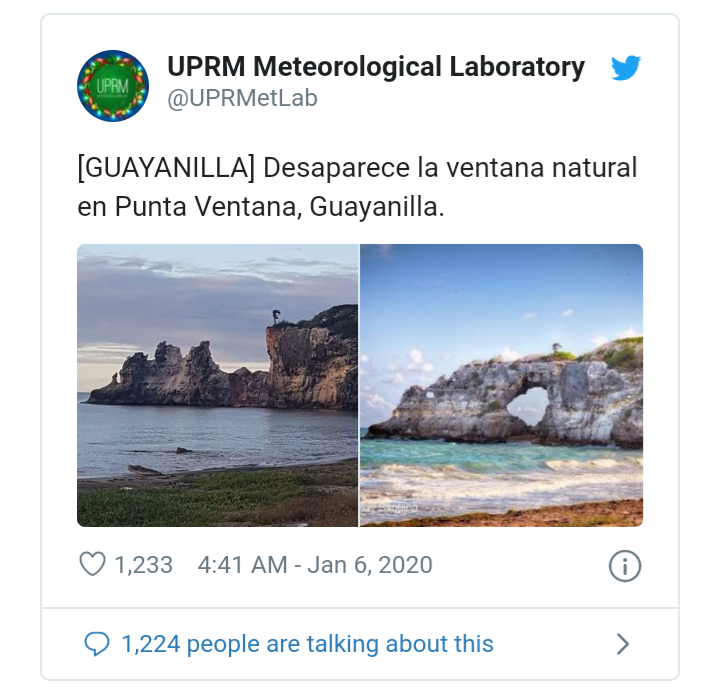720x688 pixels.
Task: Click the UPRM profile avatar
Action: click(113, 86)
